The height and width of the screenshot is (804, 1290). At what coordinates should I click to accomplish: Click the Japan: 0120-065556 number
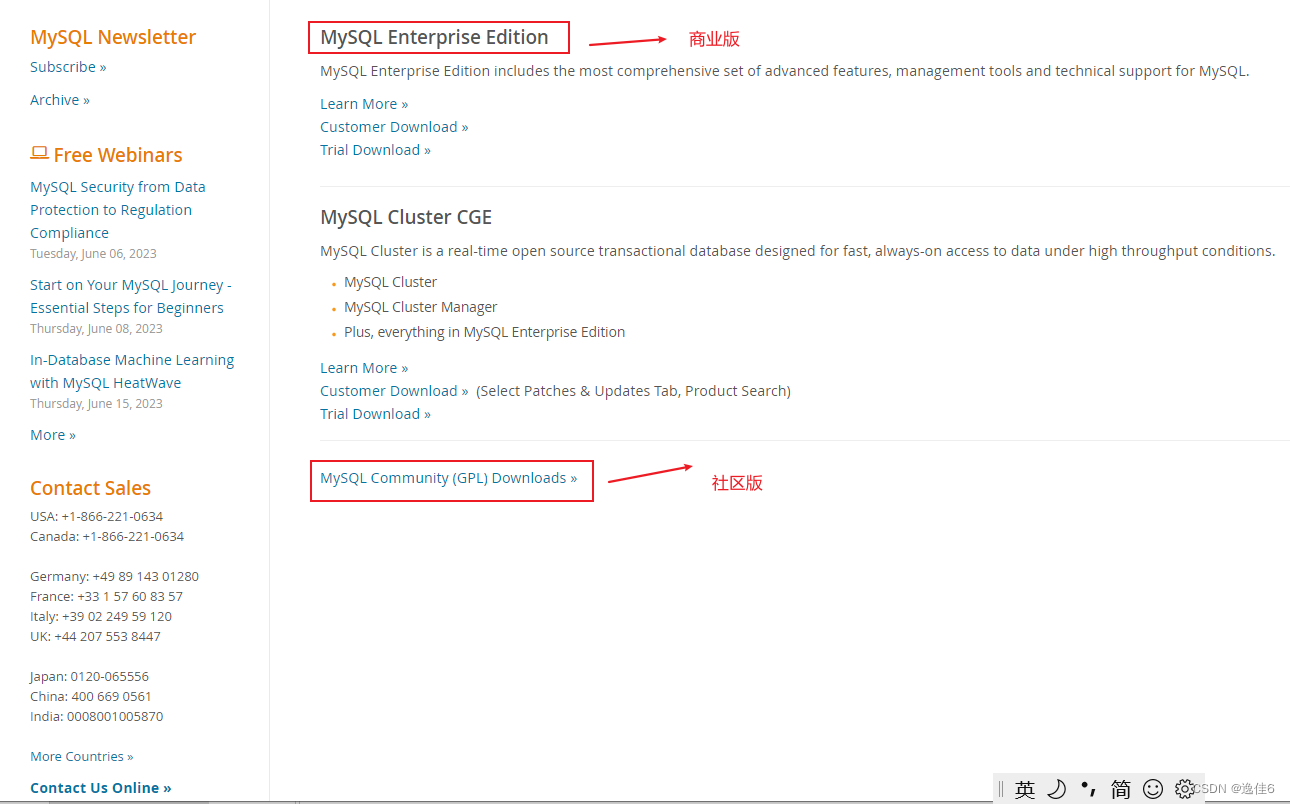pos(89,677)
